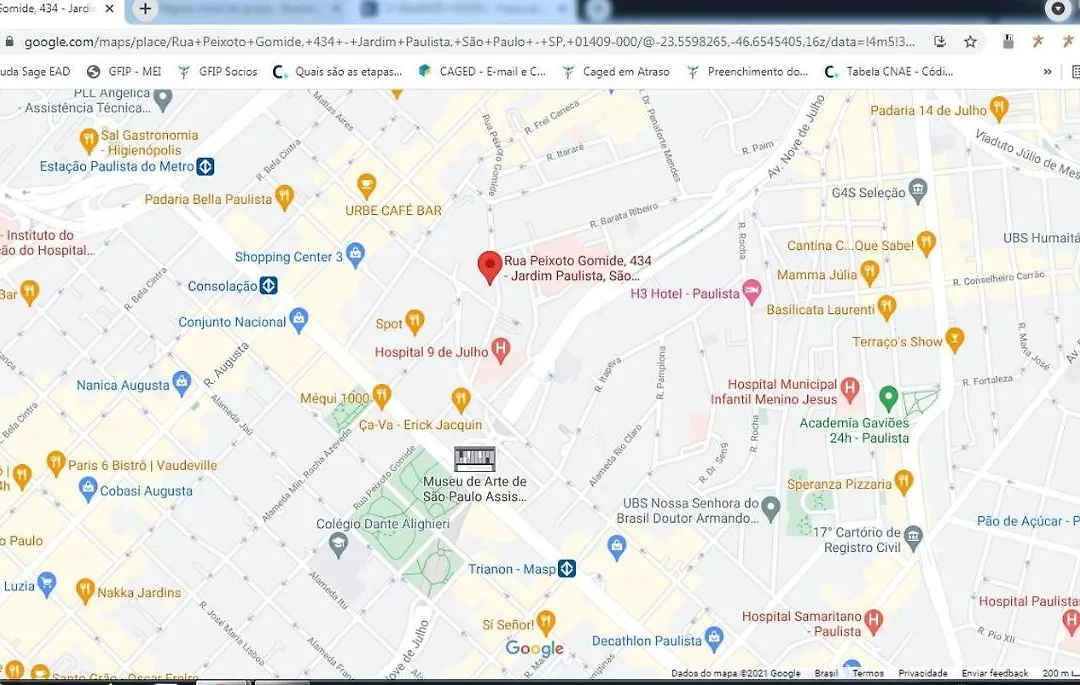Open the Preenchimento do bookmark

coord(747,72)
